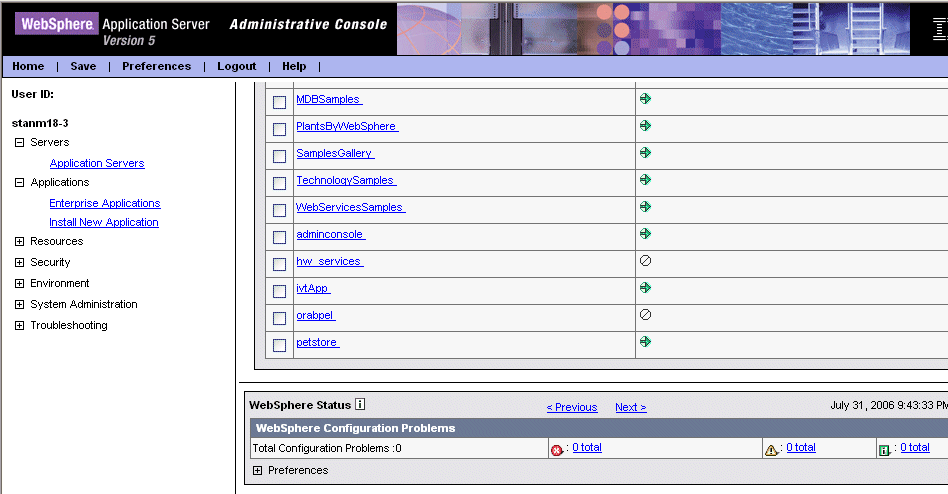The image size is (948, 494).
Task: Open the WebServicesSamples application link
Action: 351,207
